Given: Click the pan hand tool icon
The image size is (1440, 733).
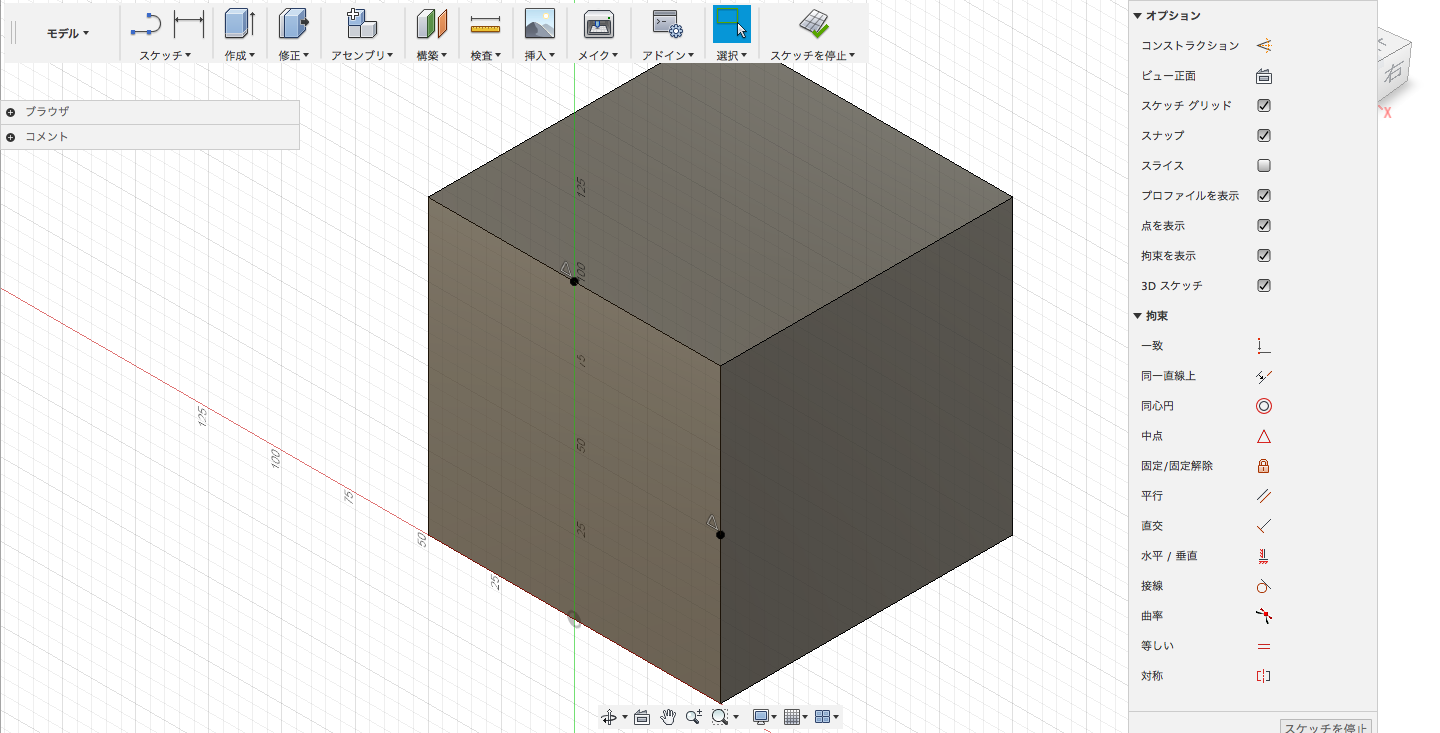Looking at the screenshot, I should tap(669, 716).
